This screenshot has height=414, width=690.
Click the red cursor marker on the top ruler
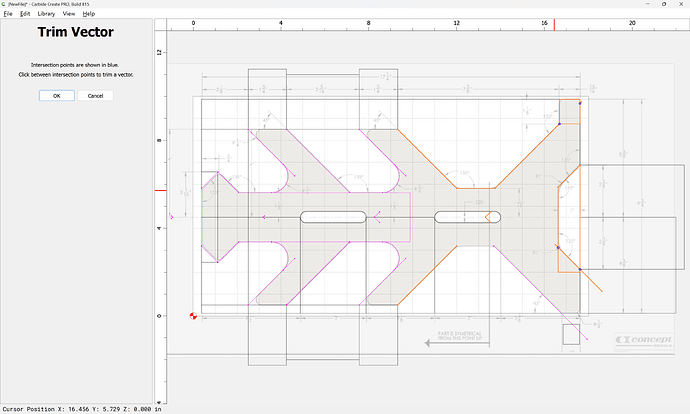554,25
